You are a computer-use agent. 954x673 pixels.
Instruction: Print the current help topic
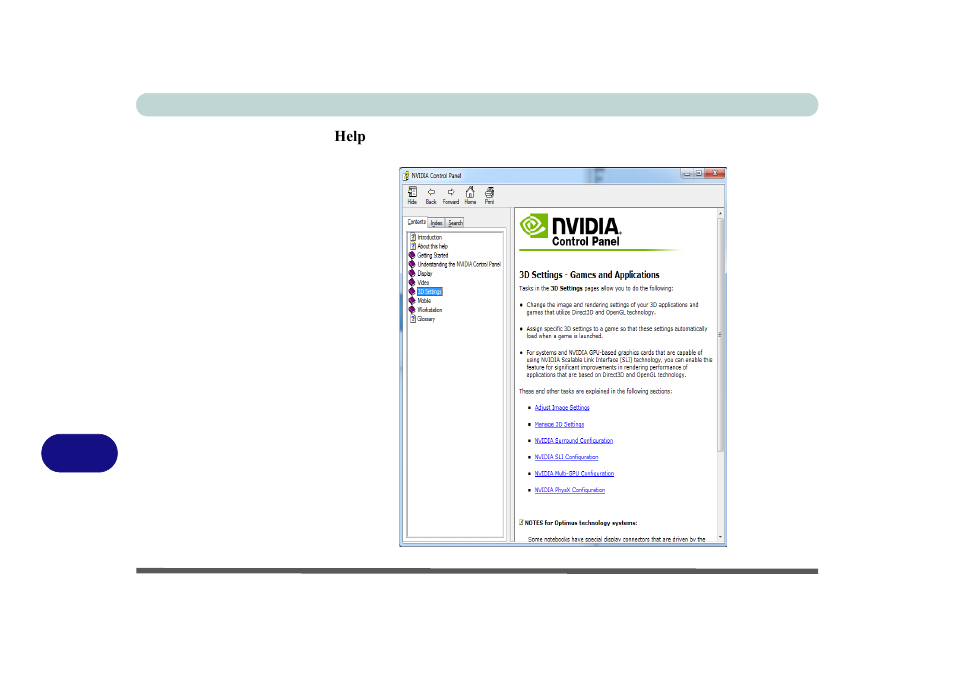489,195
